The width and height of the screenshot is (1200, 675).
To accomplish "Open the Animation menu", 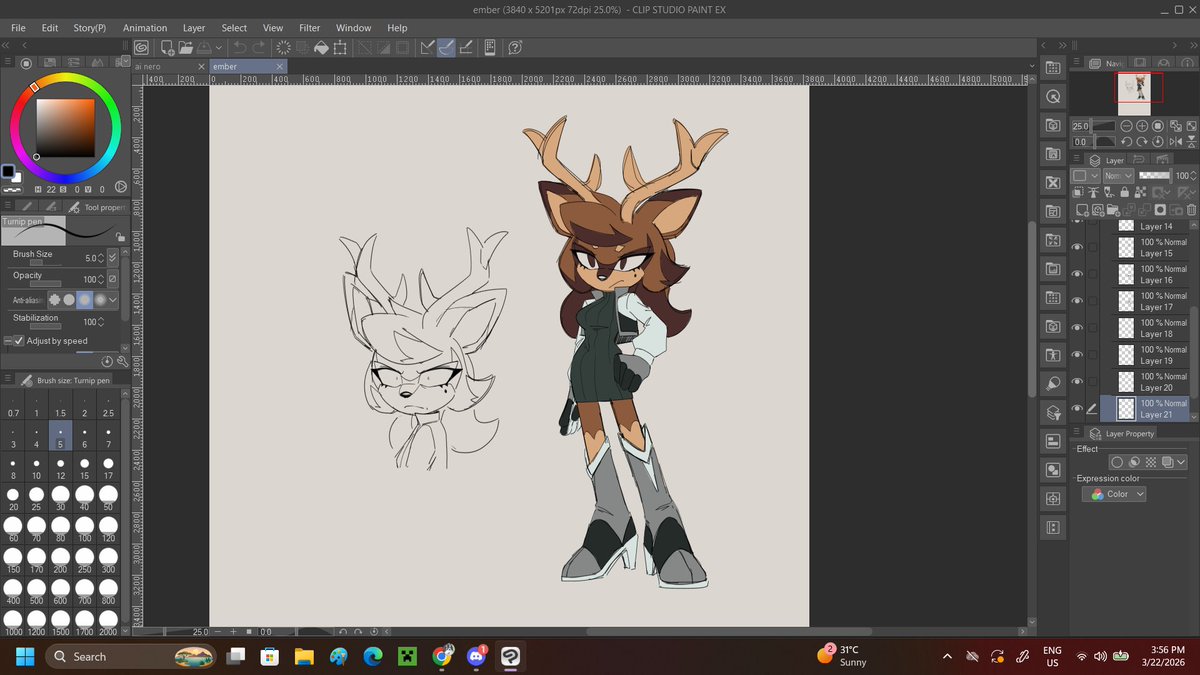I will click(x=145, y=28).
